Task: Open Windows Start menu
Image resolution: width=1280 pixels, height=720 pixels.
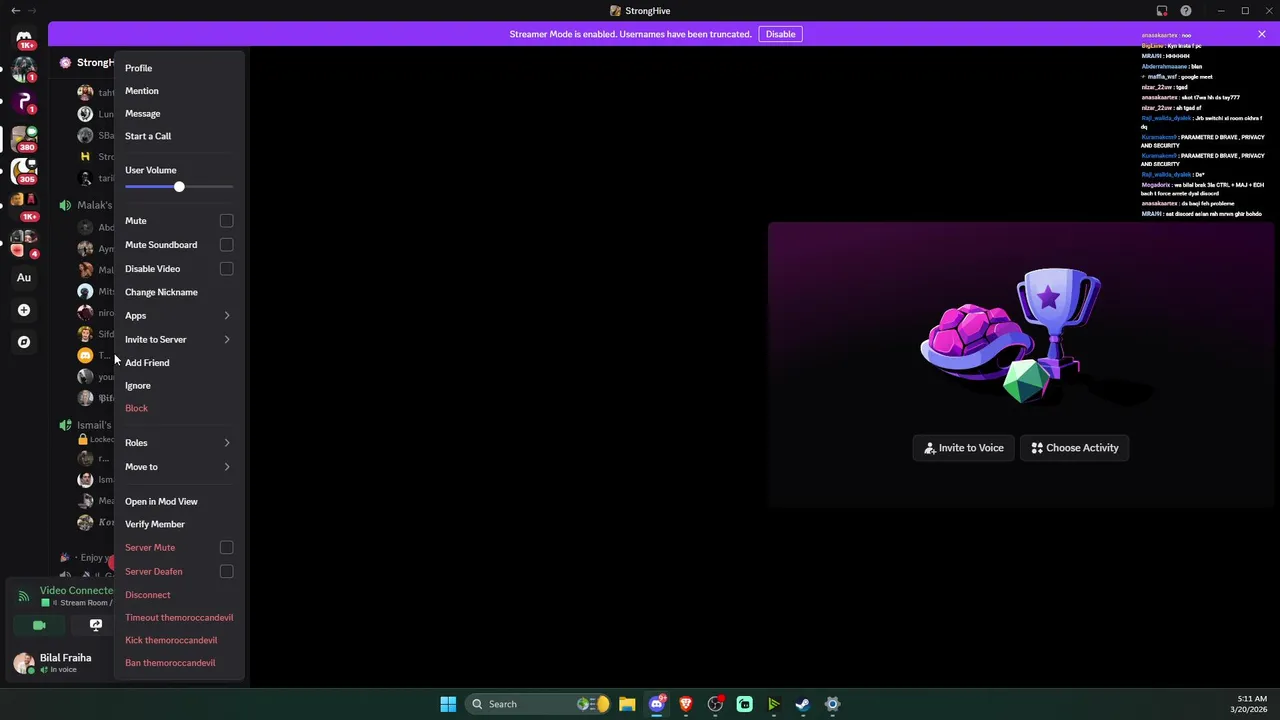Action: 448,704
